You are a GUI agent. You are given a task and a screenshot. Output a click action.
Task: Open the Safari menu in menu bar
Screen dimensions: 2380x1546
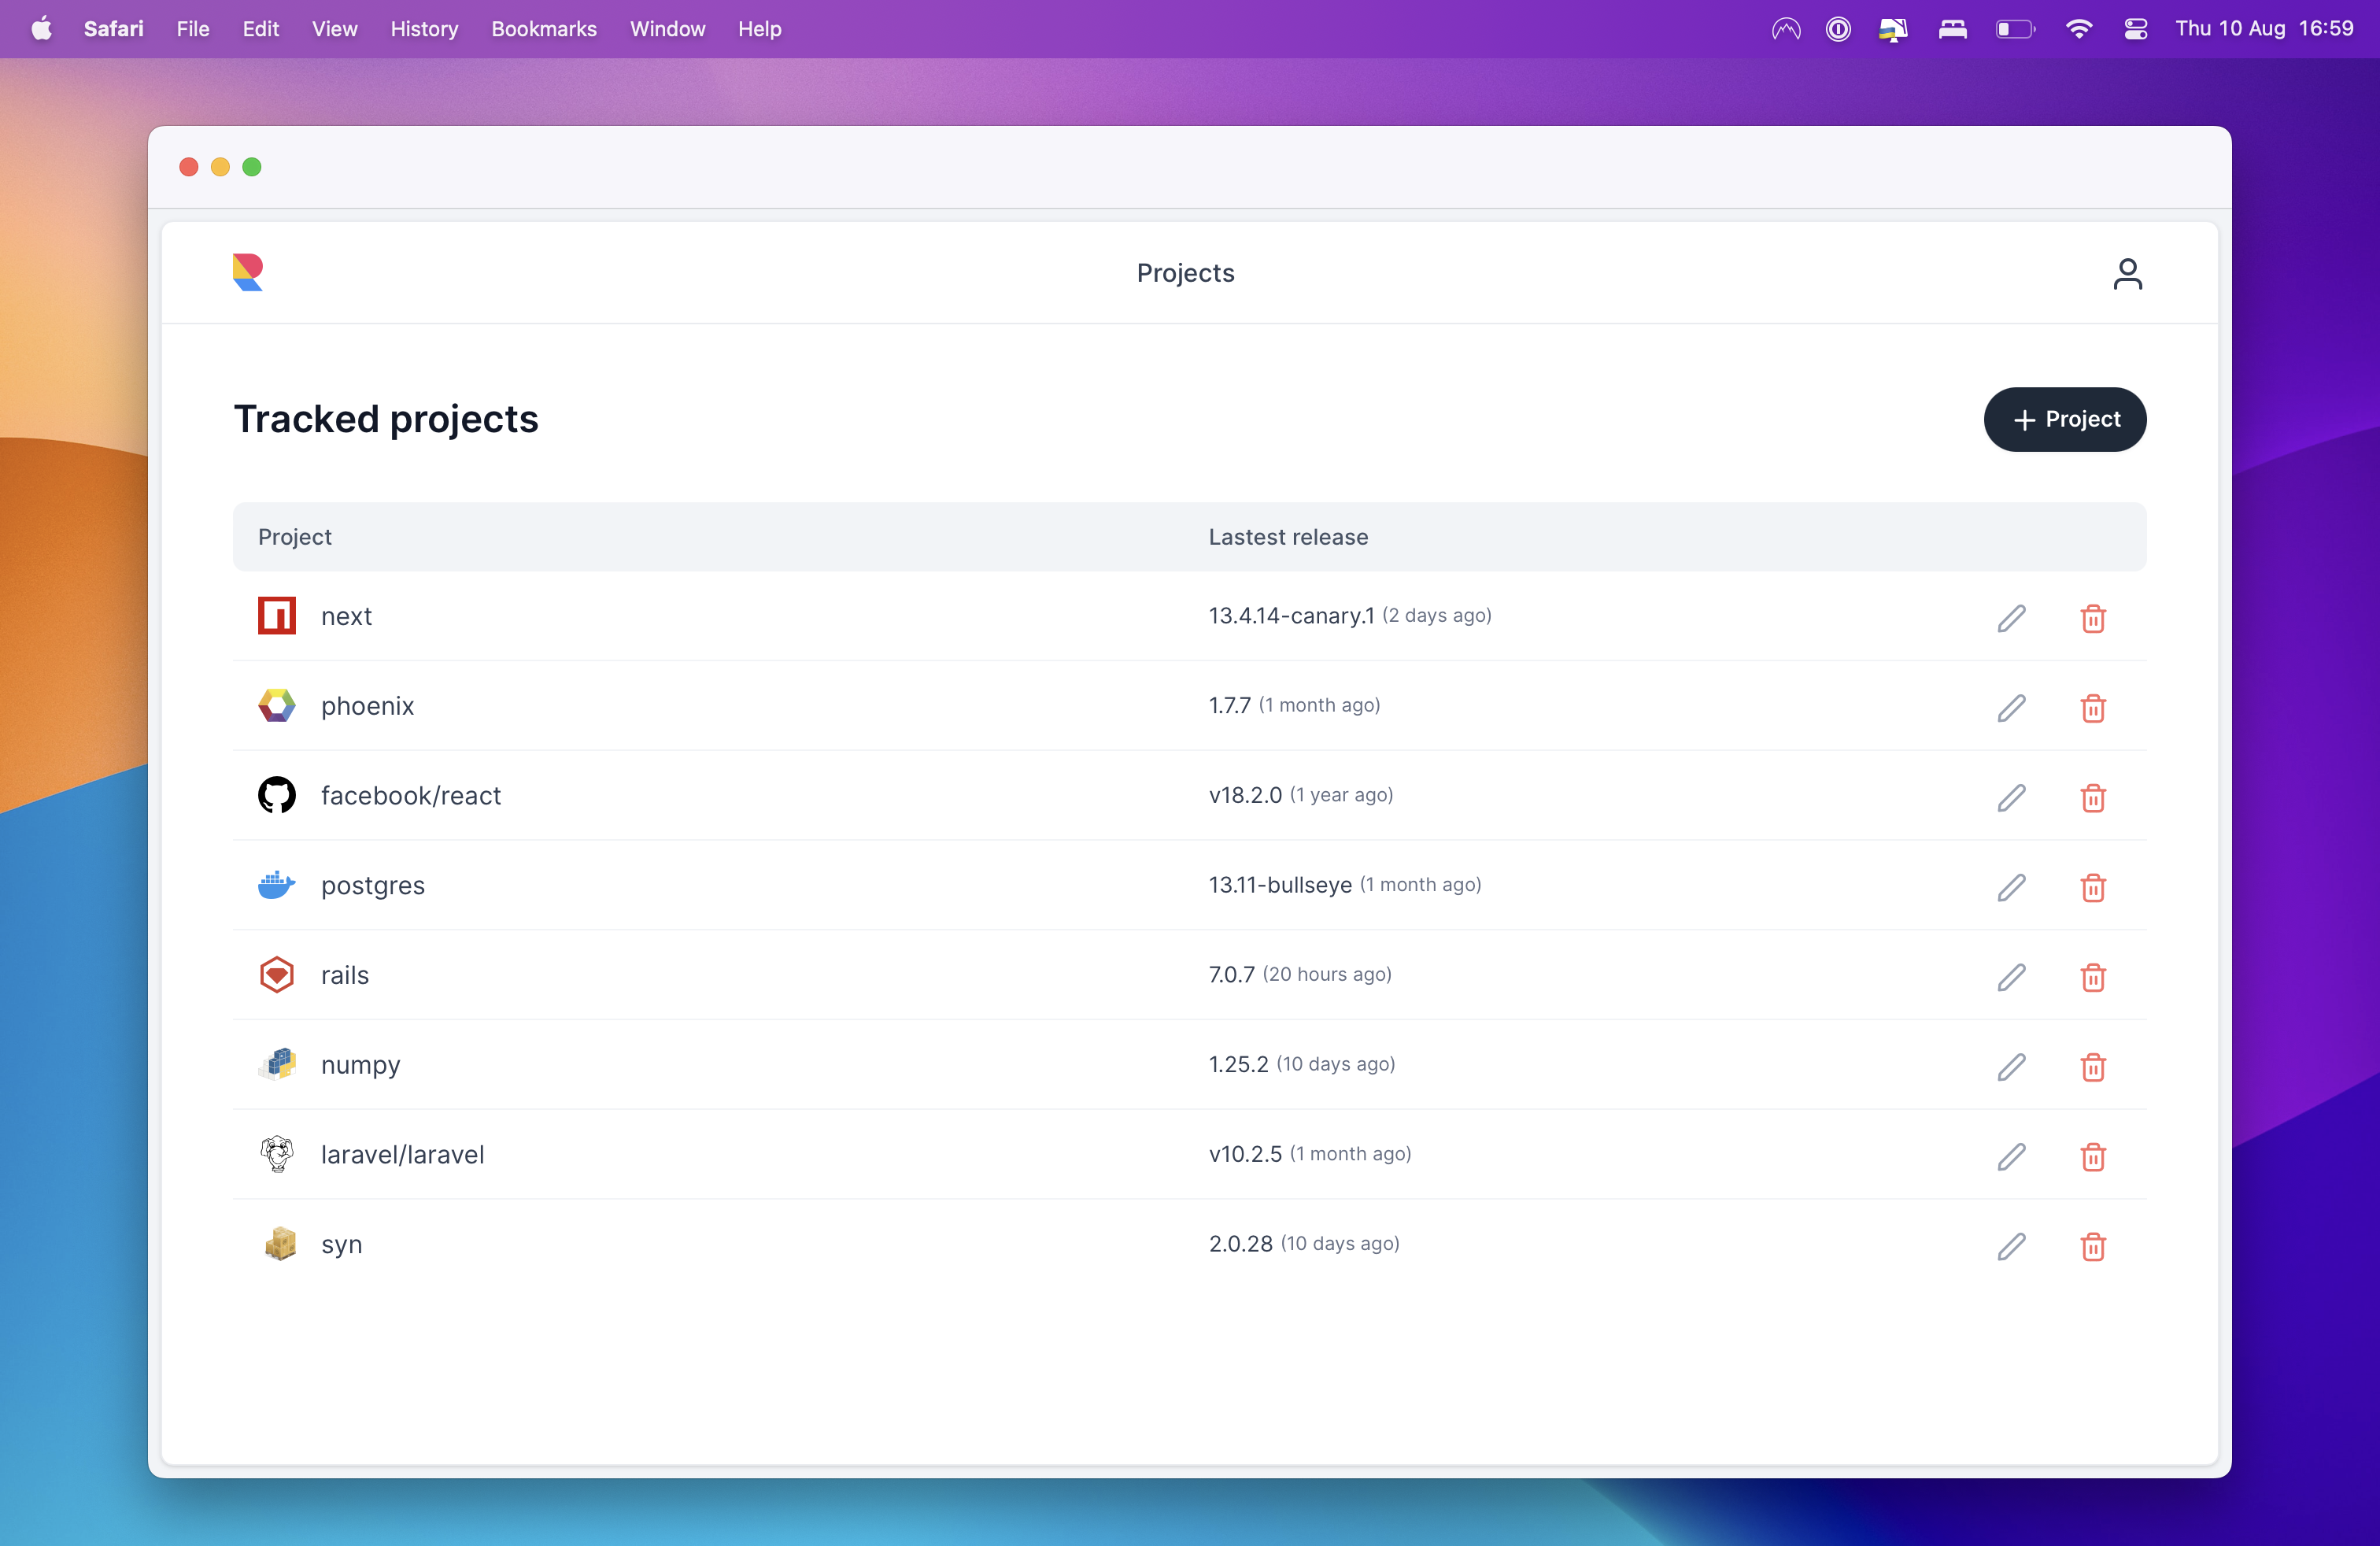[113, 29]
